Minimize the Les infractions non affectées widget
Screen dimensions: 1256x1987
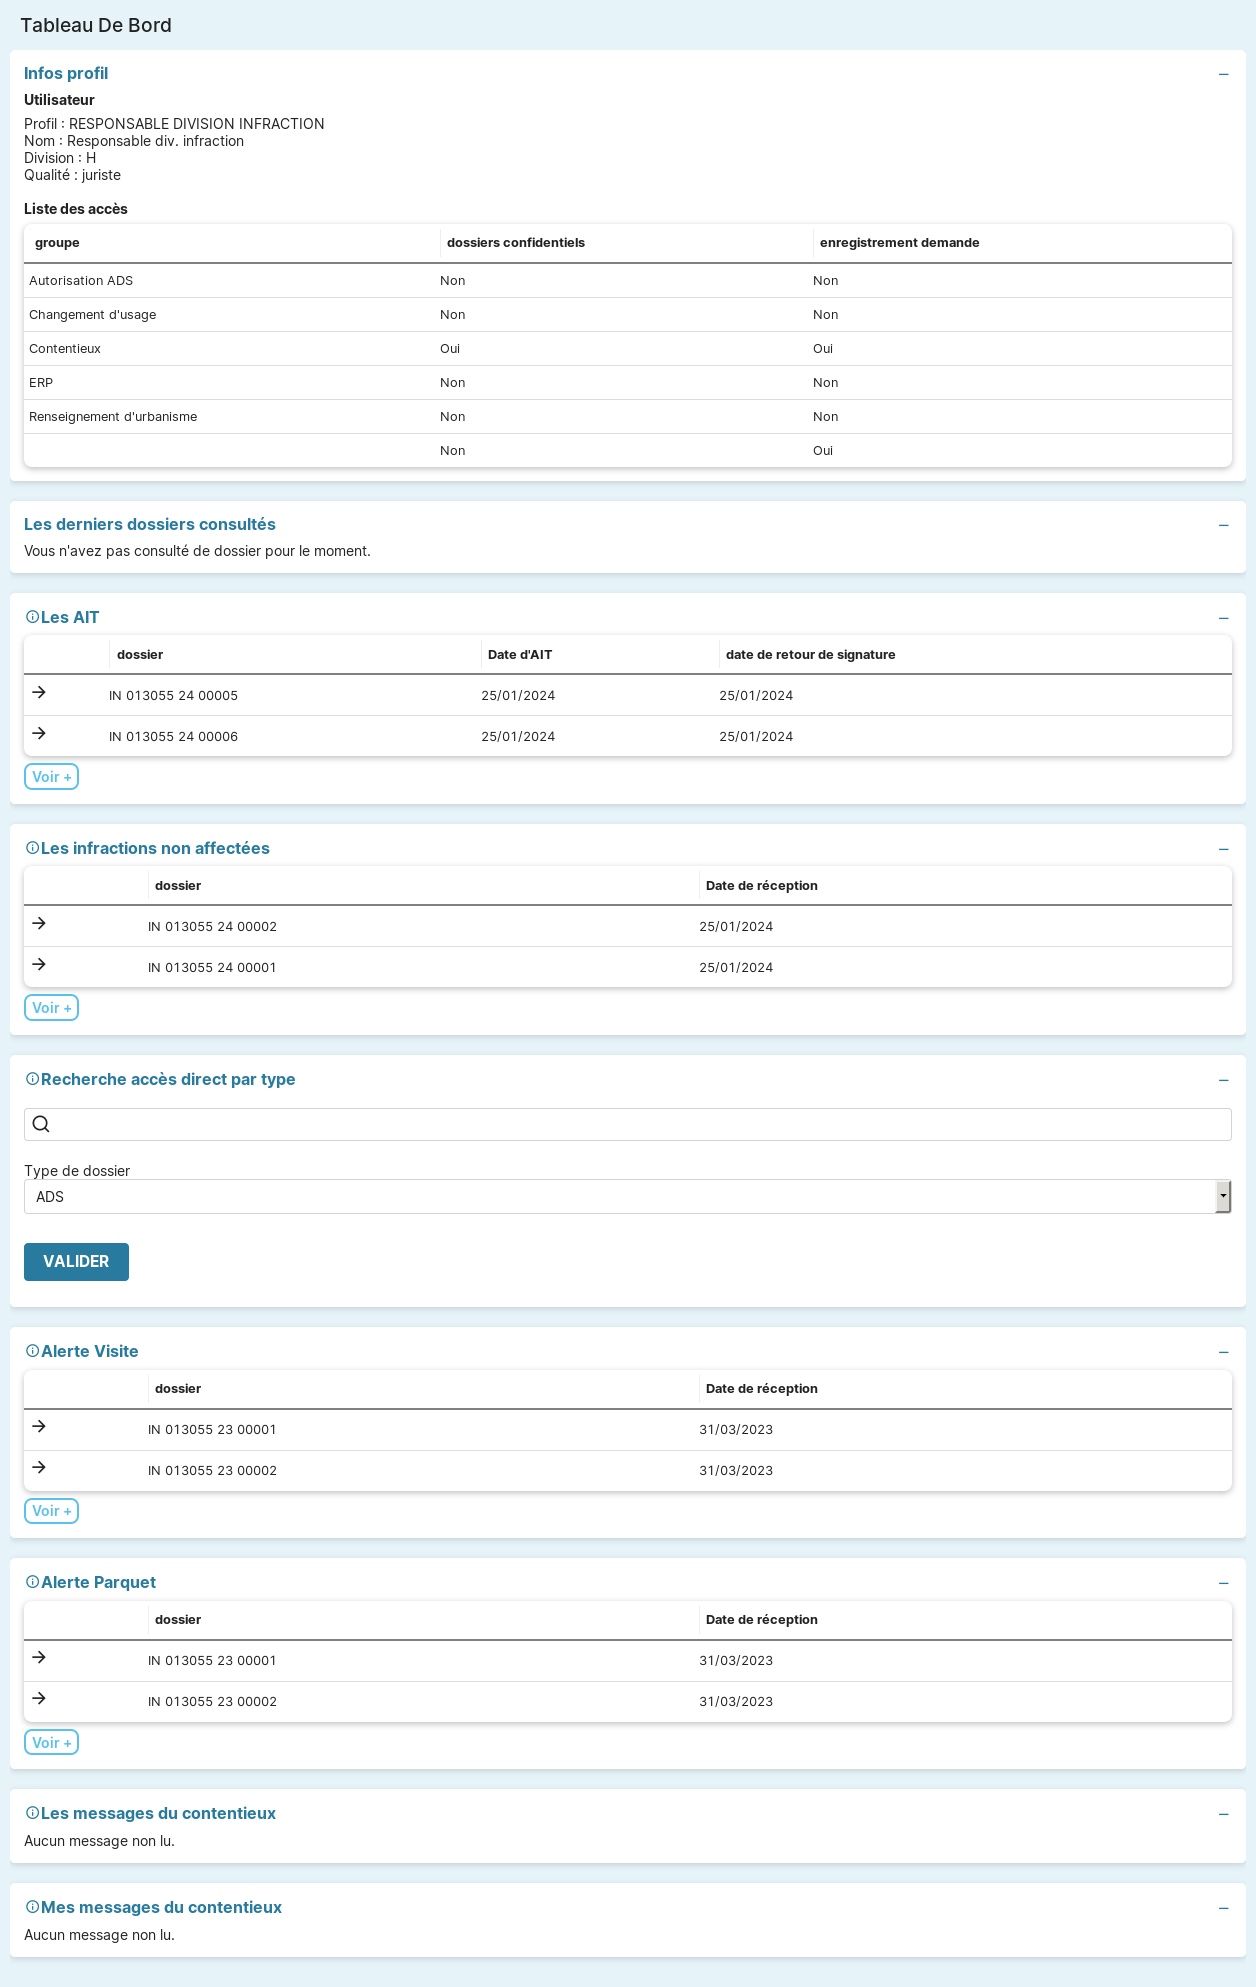click(x=1223, y=849)
